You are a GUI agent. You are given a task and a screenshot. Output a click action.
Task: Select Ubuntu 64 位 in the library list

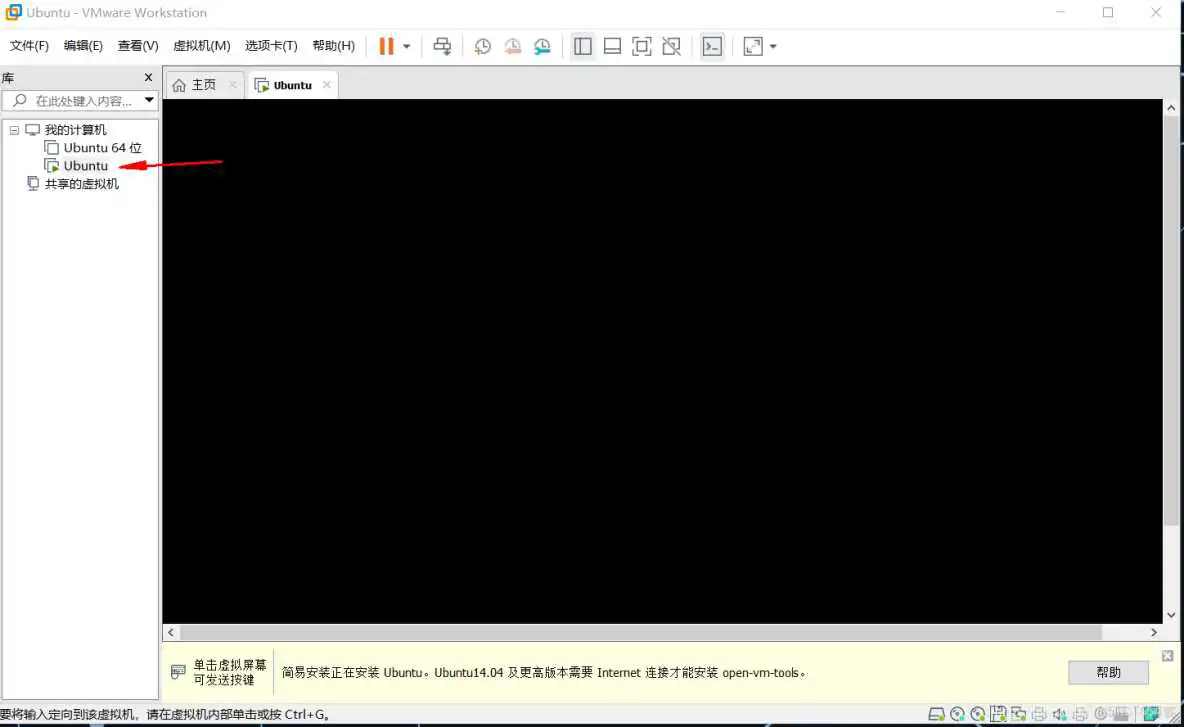coord(100,147)
